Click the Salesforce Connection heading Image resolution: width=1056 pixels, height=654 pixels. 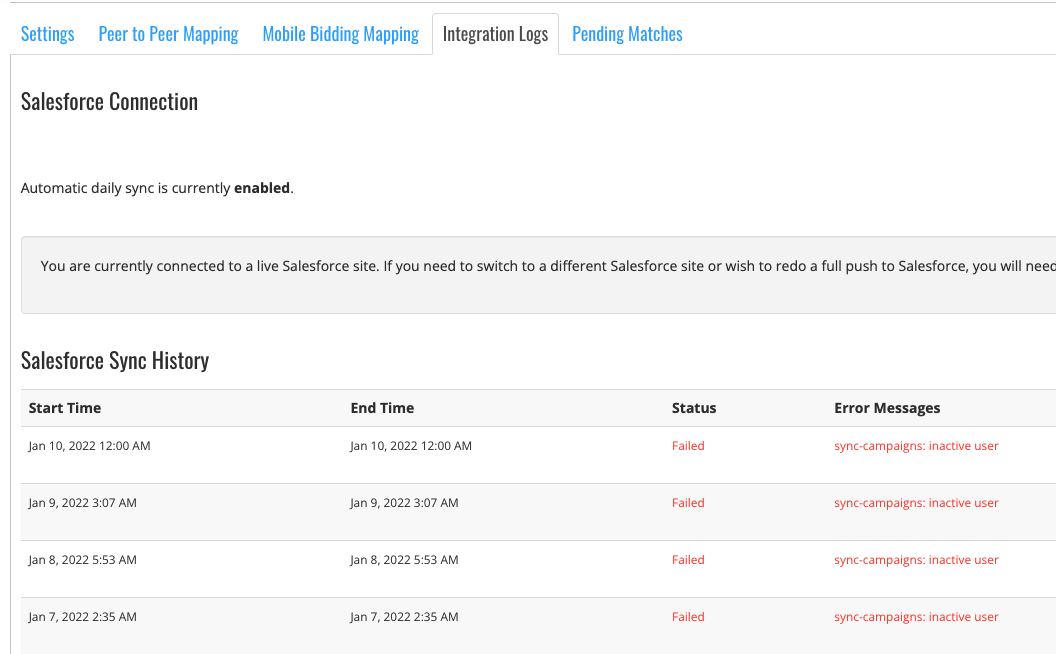pyautogui.click(x=109, y=102)
